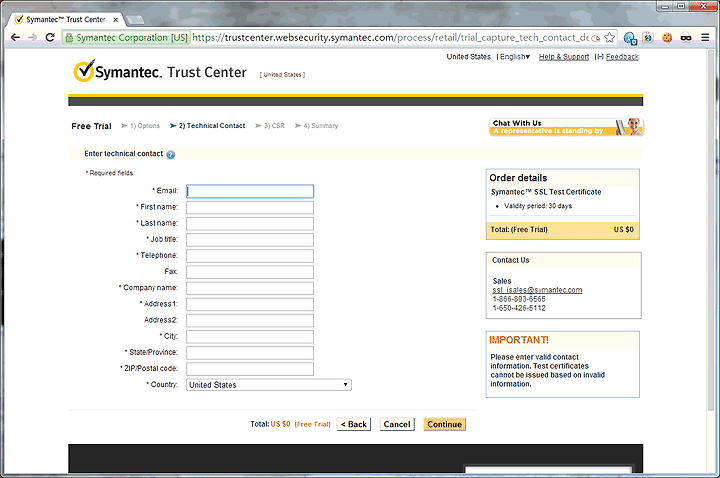The width and height of the screenshot is (720, 478).
Task: Click the IMPORTANT! heading
Action: [x=519, y=340]
